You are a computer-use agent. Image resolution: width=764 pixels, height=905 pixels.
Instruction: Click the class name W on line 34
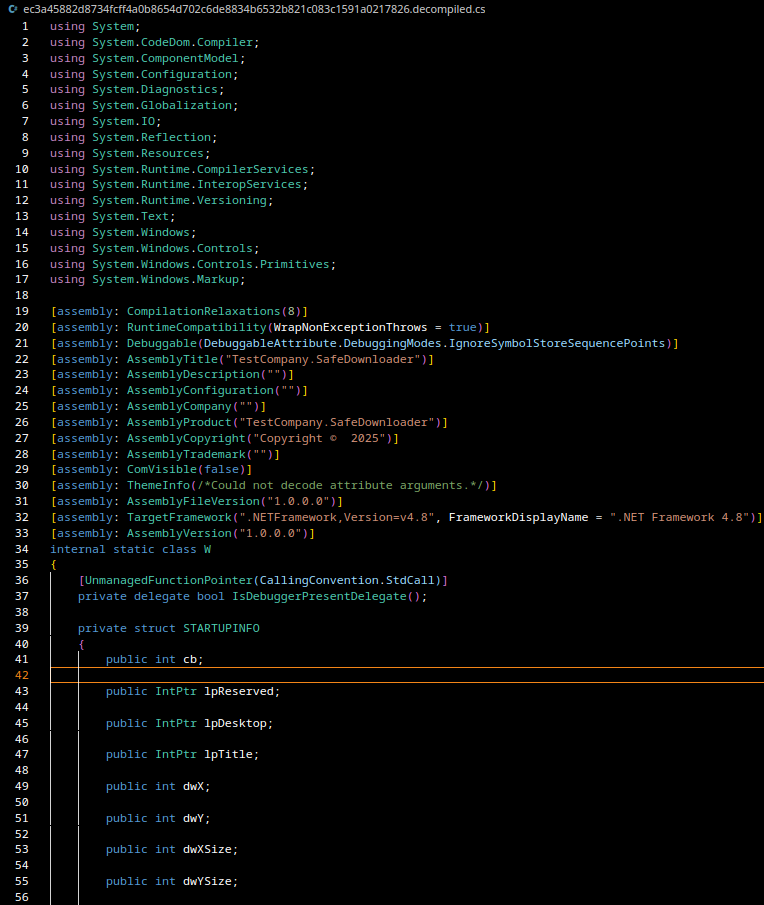point(207,549)
